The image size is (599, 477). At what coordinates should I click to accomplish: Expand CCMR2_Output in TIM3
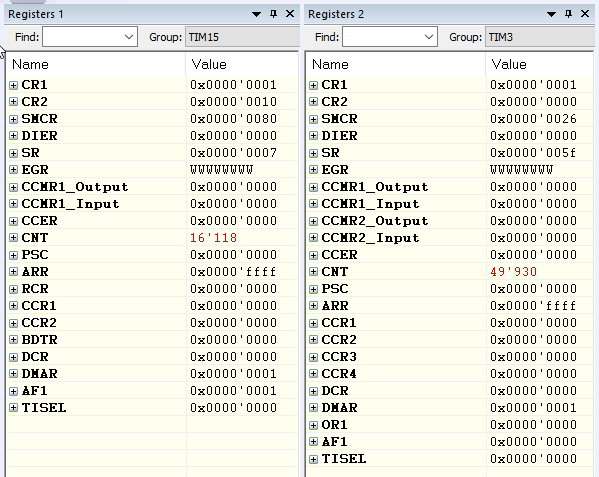[x=313, y=221]
